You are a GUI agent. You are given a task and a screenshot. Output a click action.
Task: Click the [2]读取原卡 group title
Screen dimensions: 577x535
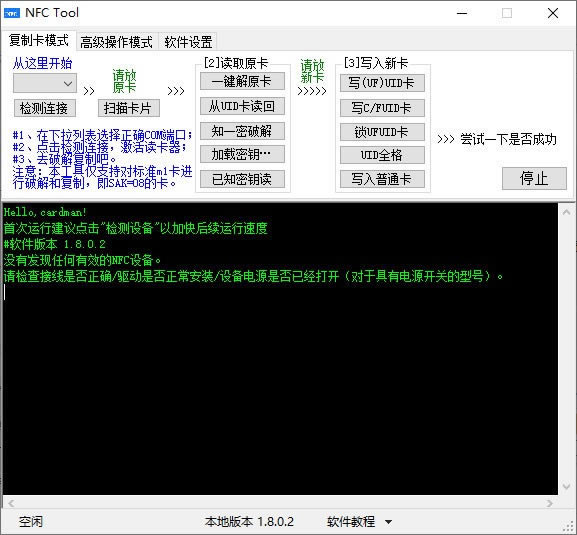[236, 63]
